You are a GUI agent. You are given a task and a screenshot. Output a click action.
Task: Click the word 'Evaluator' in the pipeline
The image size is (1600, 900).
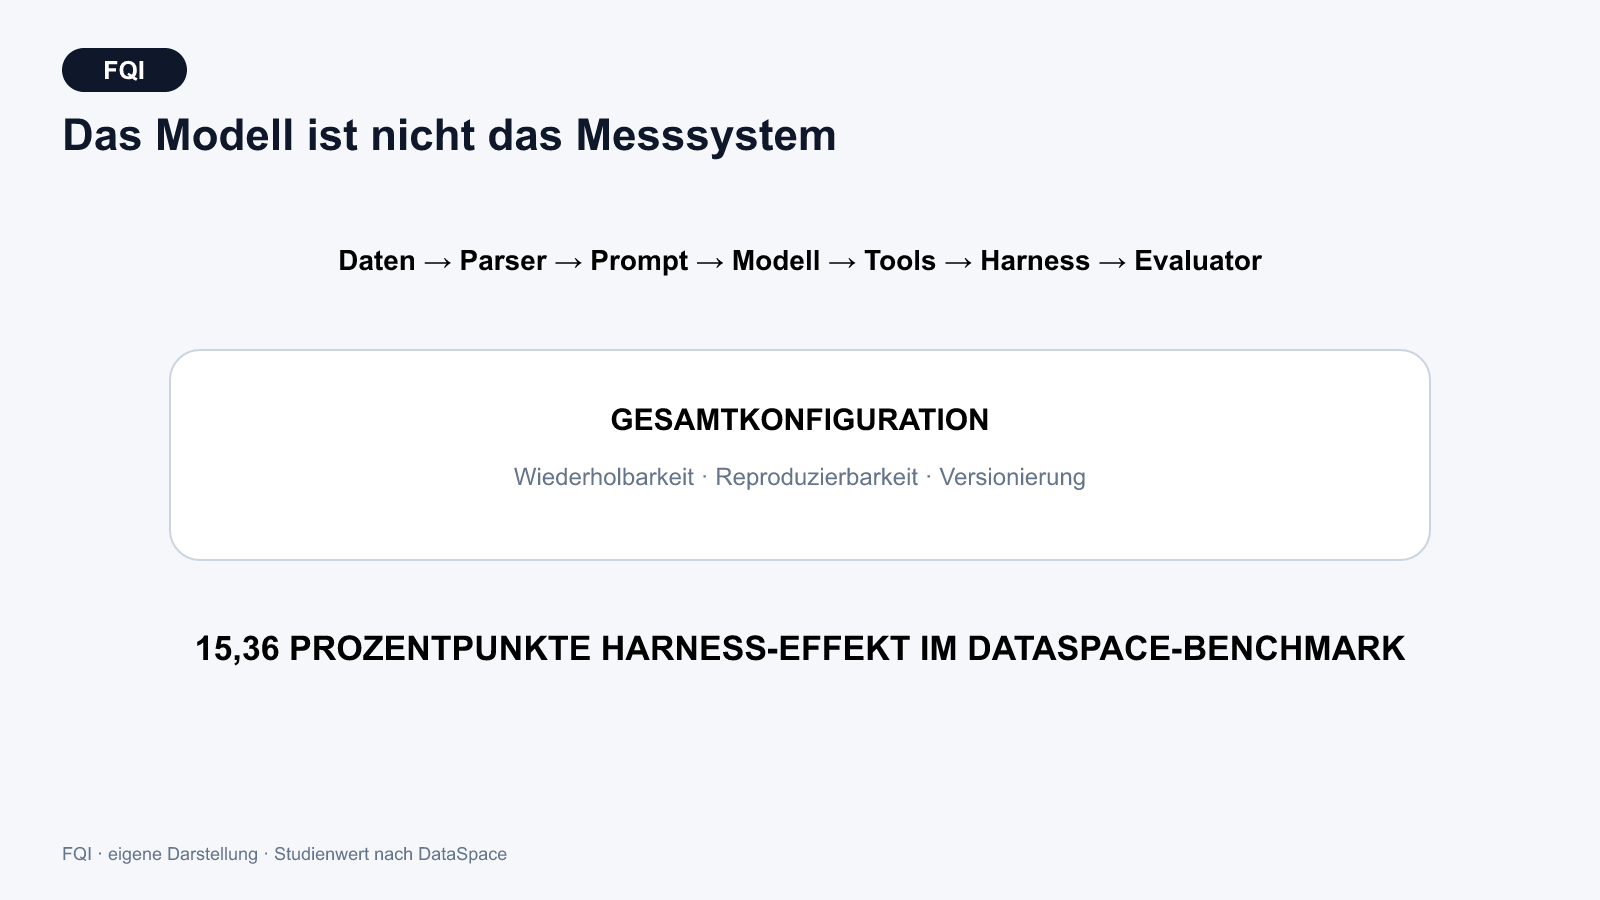(x=1198, y=261)
